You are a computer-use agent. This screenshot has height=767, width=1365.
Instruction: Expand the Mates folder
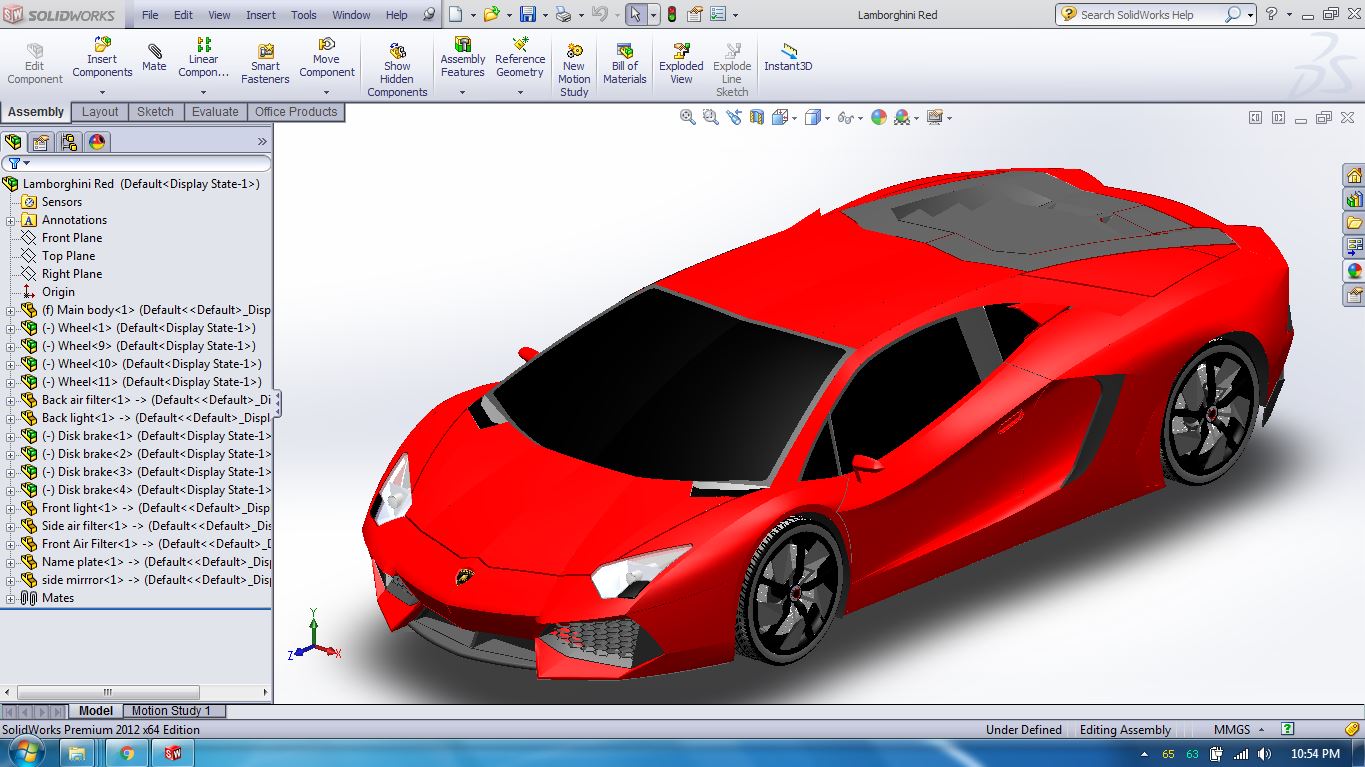(11, 598)
